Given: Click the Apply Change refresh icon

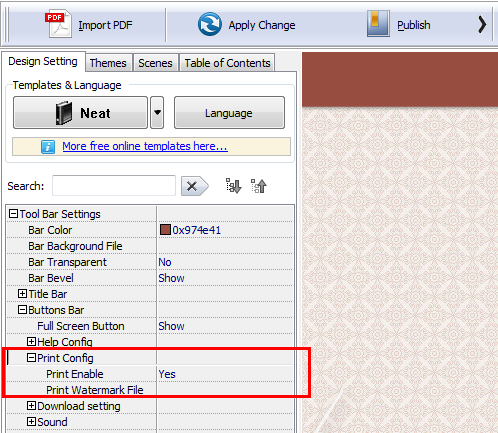Looking at the screenshot, I should 209,24.
